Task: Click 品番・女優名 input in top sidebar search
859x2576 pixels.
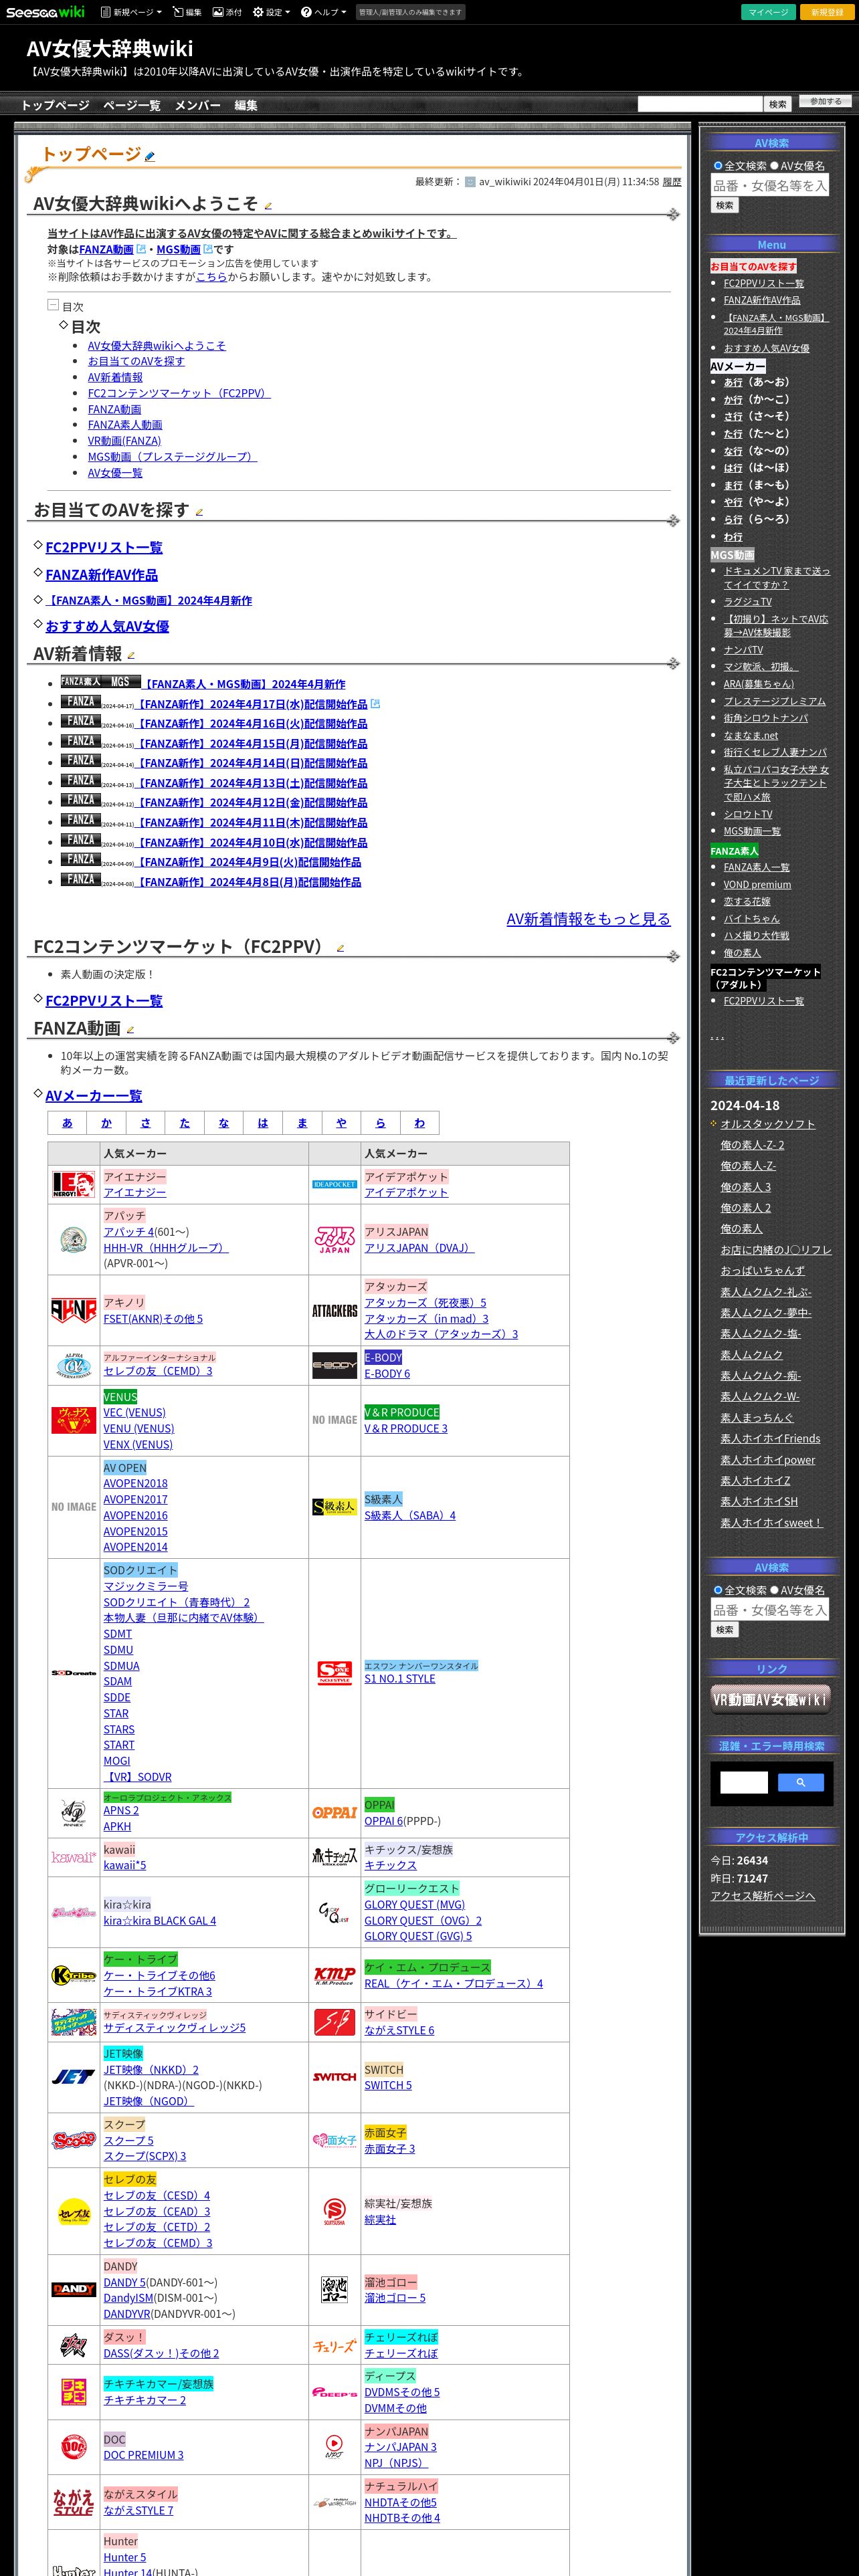Action: pyautogui.click(x=770, y=185)
